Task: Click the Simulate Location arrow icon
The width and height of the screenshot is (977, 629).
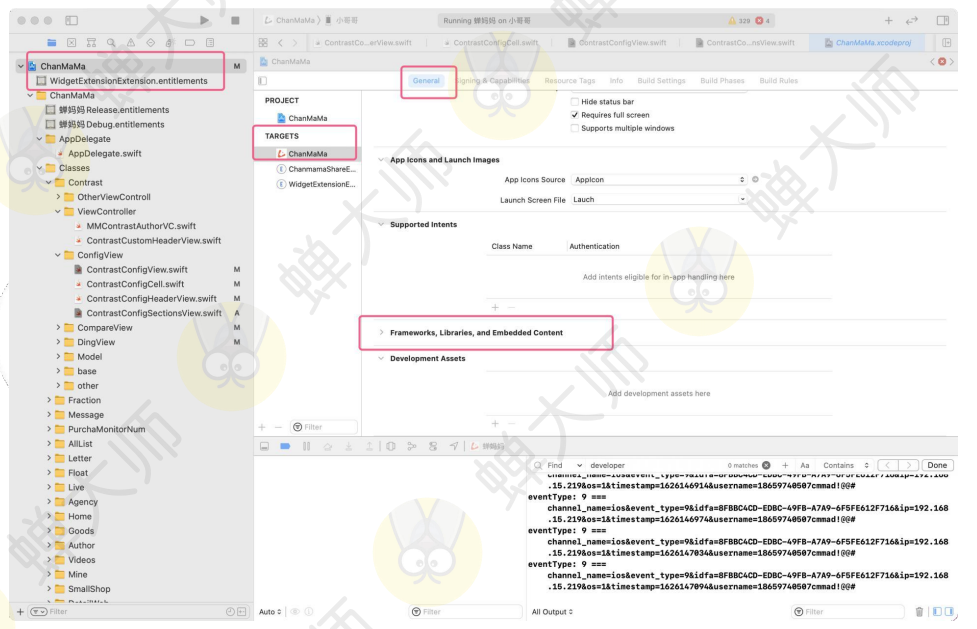Action: [454, 446]
